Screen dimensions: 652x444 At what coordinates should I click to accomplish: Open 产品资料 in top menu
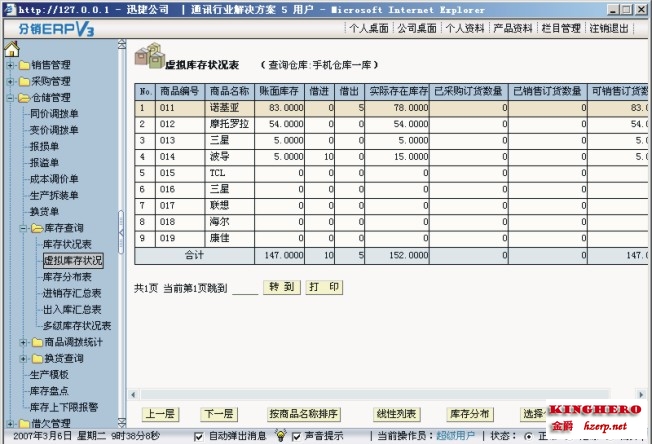click(513, 28)
